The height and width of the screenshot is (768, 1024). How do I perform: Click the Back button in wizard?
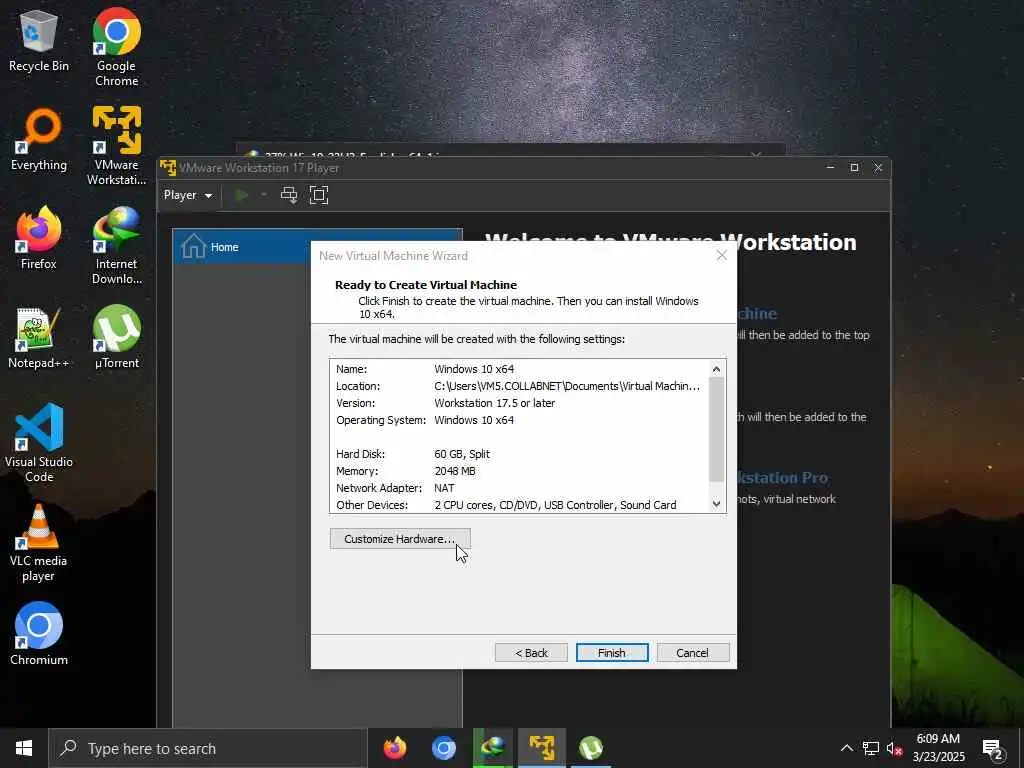531,652
